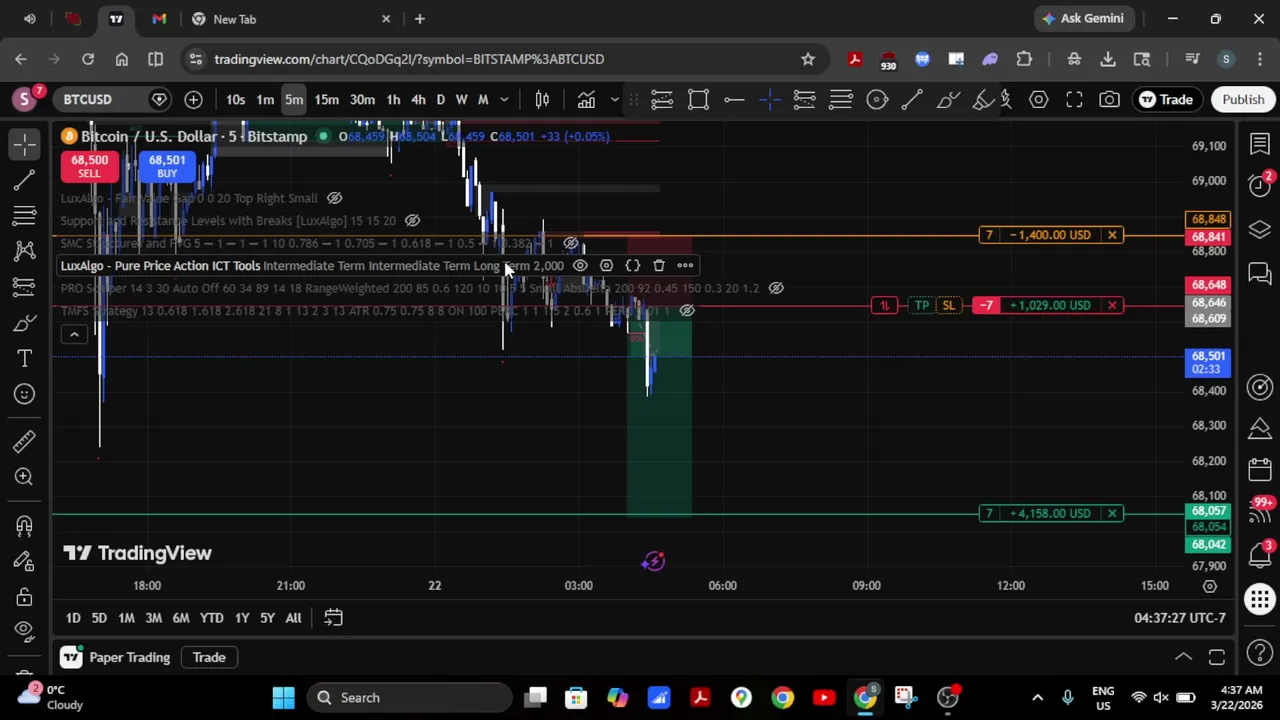Toggle hide all drawings eye in sidebar

(25, 630)
